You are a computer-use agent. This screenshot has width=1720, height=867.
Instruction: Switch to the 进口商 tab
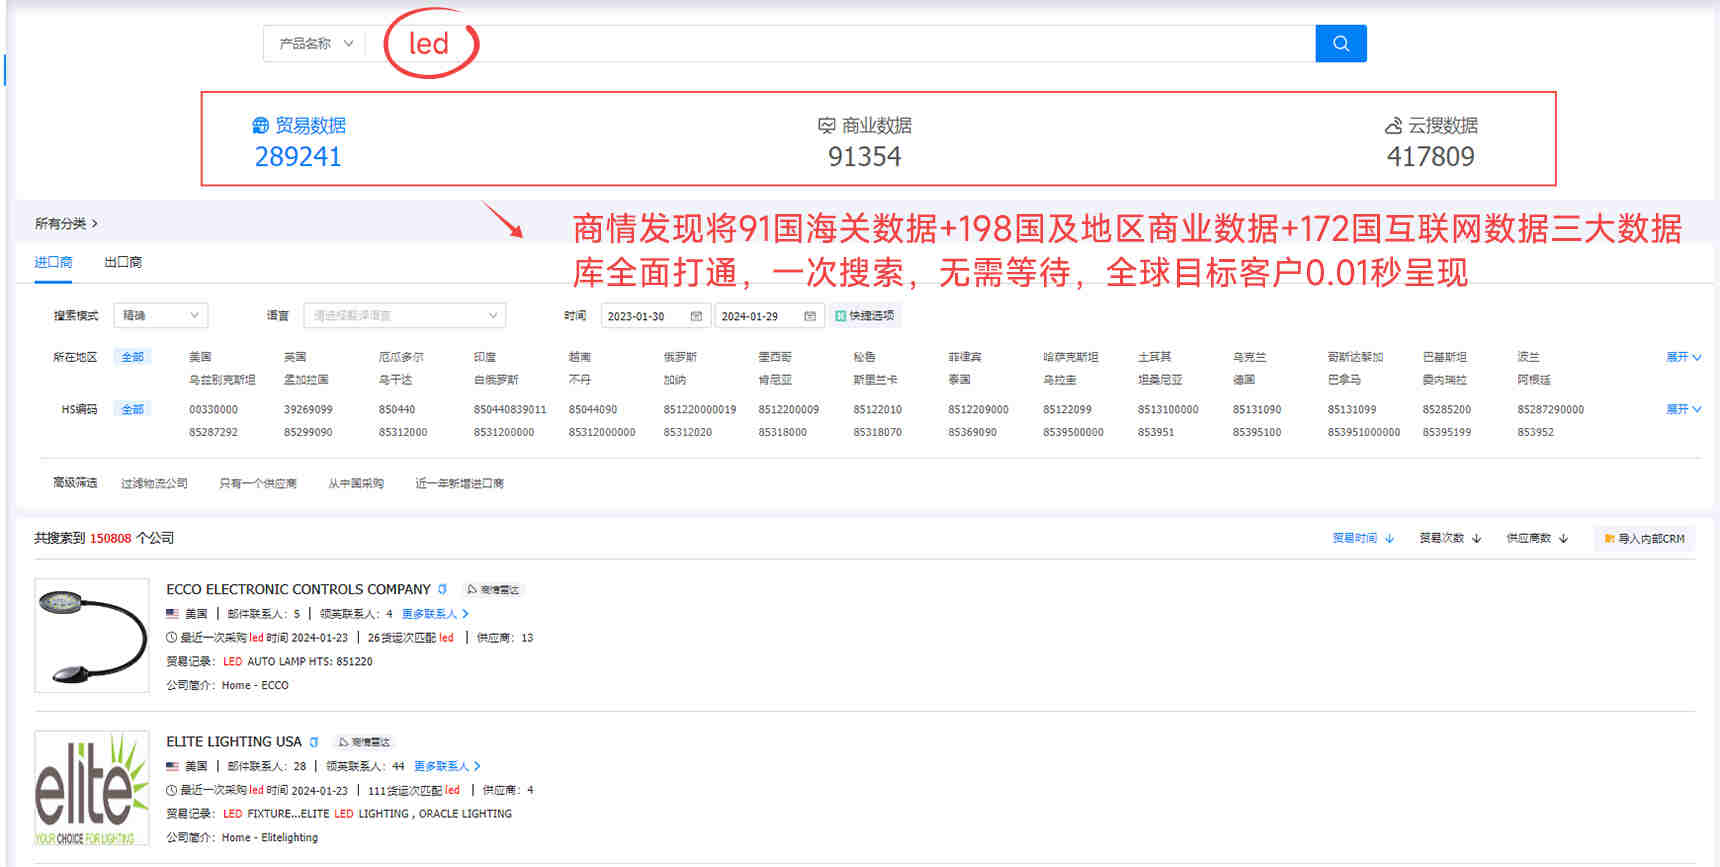53,262
